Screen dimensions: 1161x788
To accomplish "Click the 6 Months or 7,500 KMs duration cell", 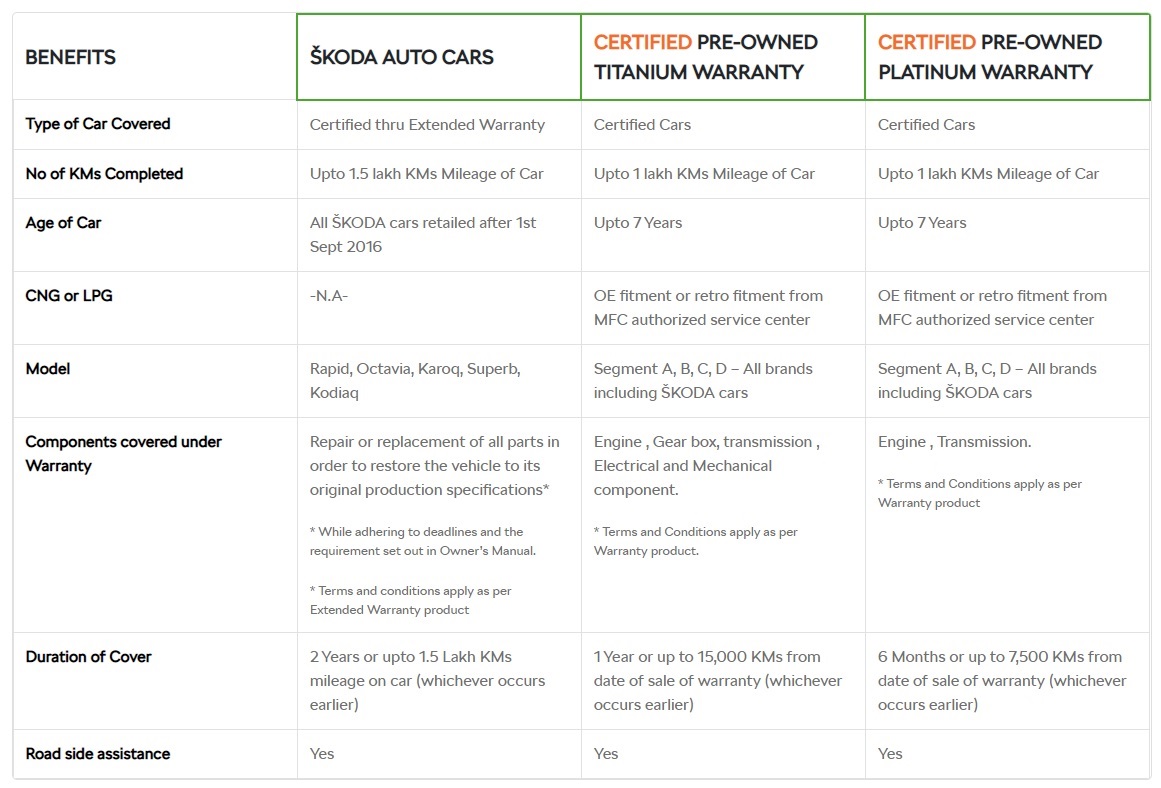I will (x=1001, y=680).
